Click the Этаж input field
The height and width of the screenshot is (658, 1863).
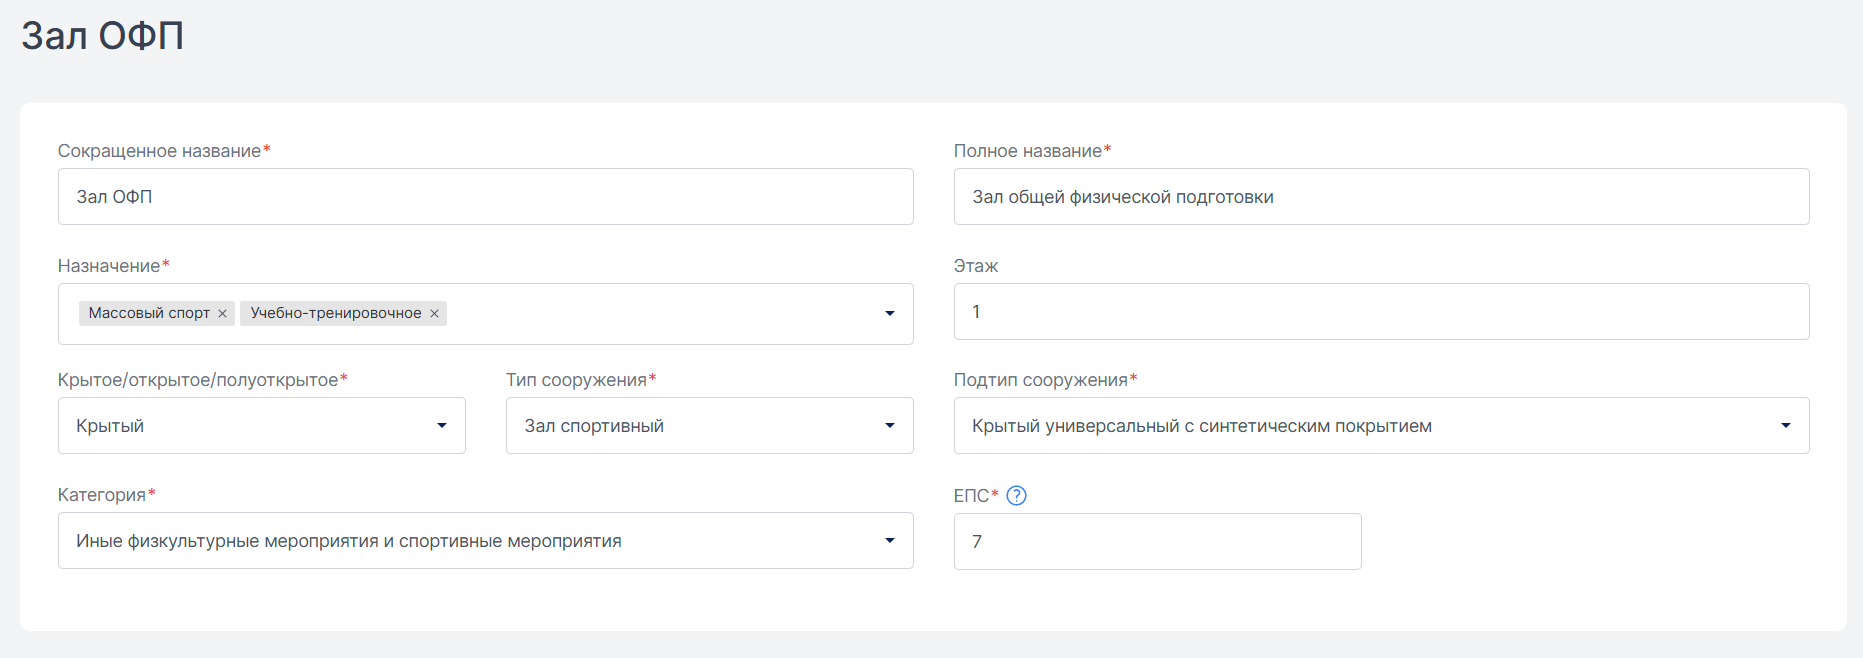[x=1381, y=311]
